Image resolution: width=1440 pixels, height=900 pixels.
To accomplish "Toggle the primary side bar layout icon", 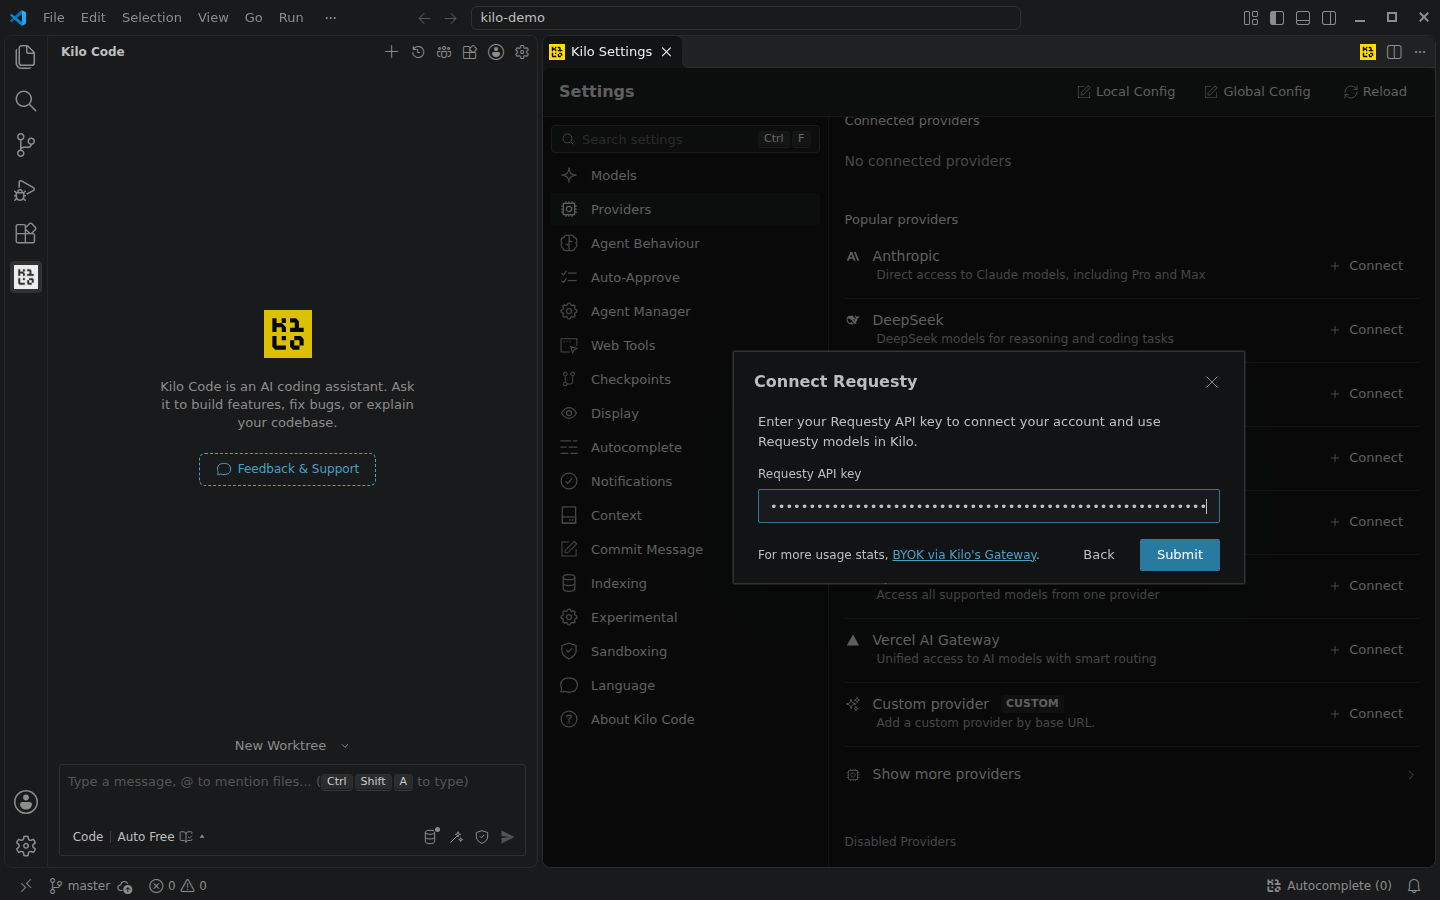I will click(1277, 18).
